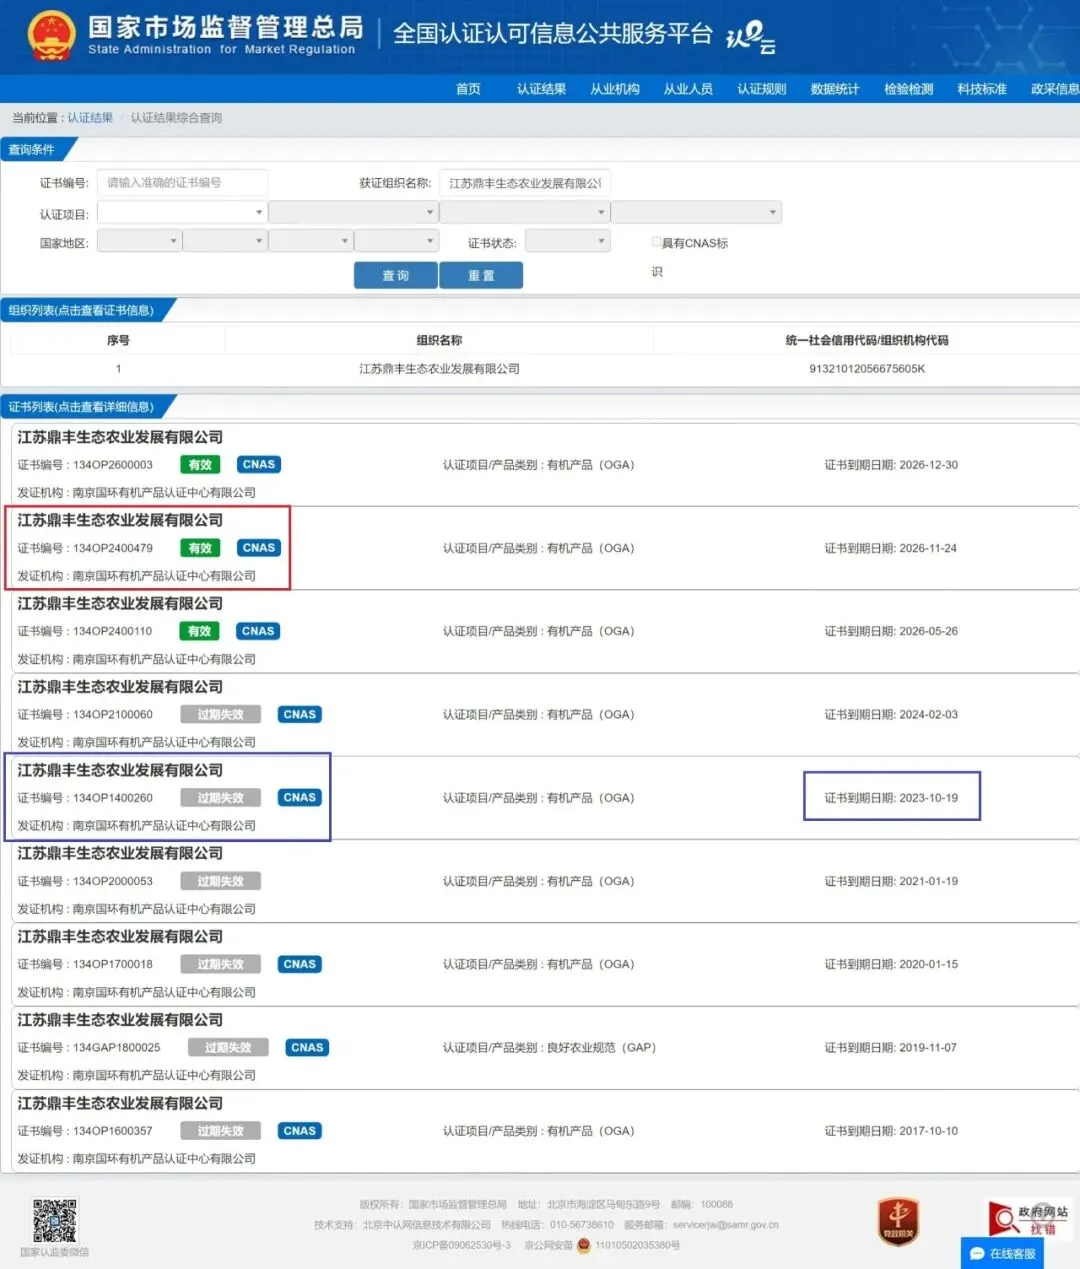Open the 从业机构 menu item
This screenshot has height=1269, width=1080.
pos(615,89)
